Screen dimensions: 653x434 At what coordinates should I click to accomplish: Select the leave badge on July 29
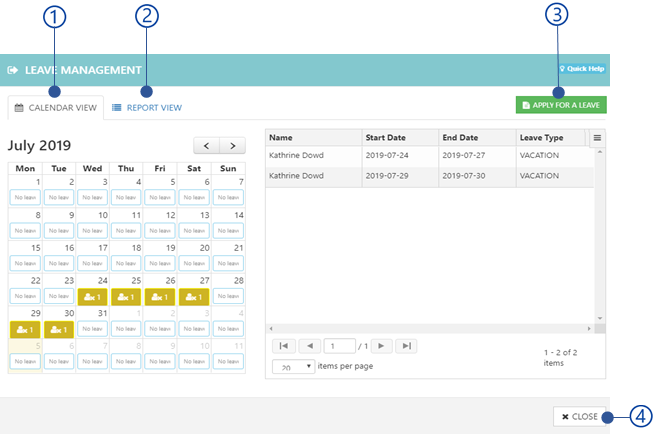25,329
